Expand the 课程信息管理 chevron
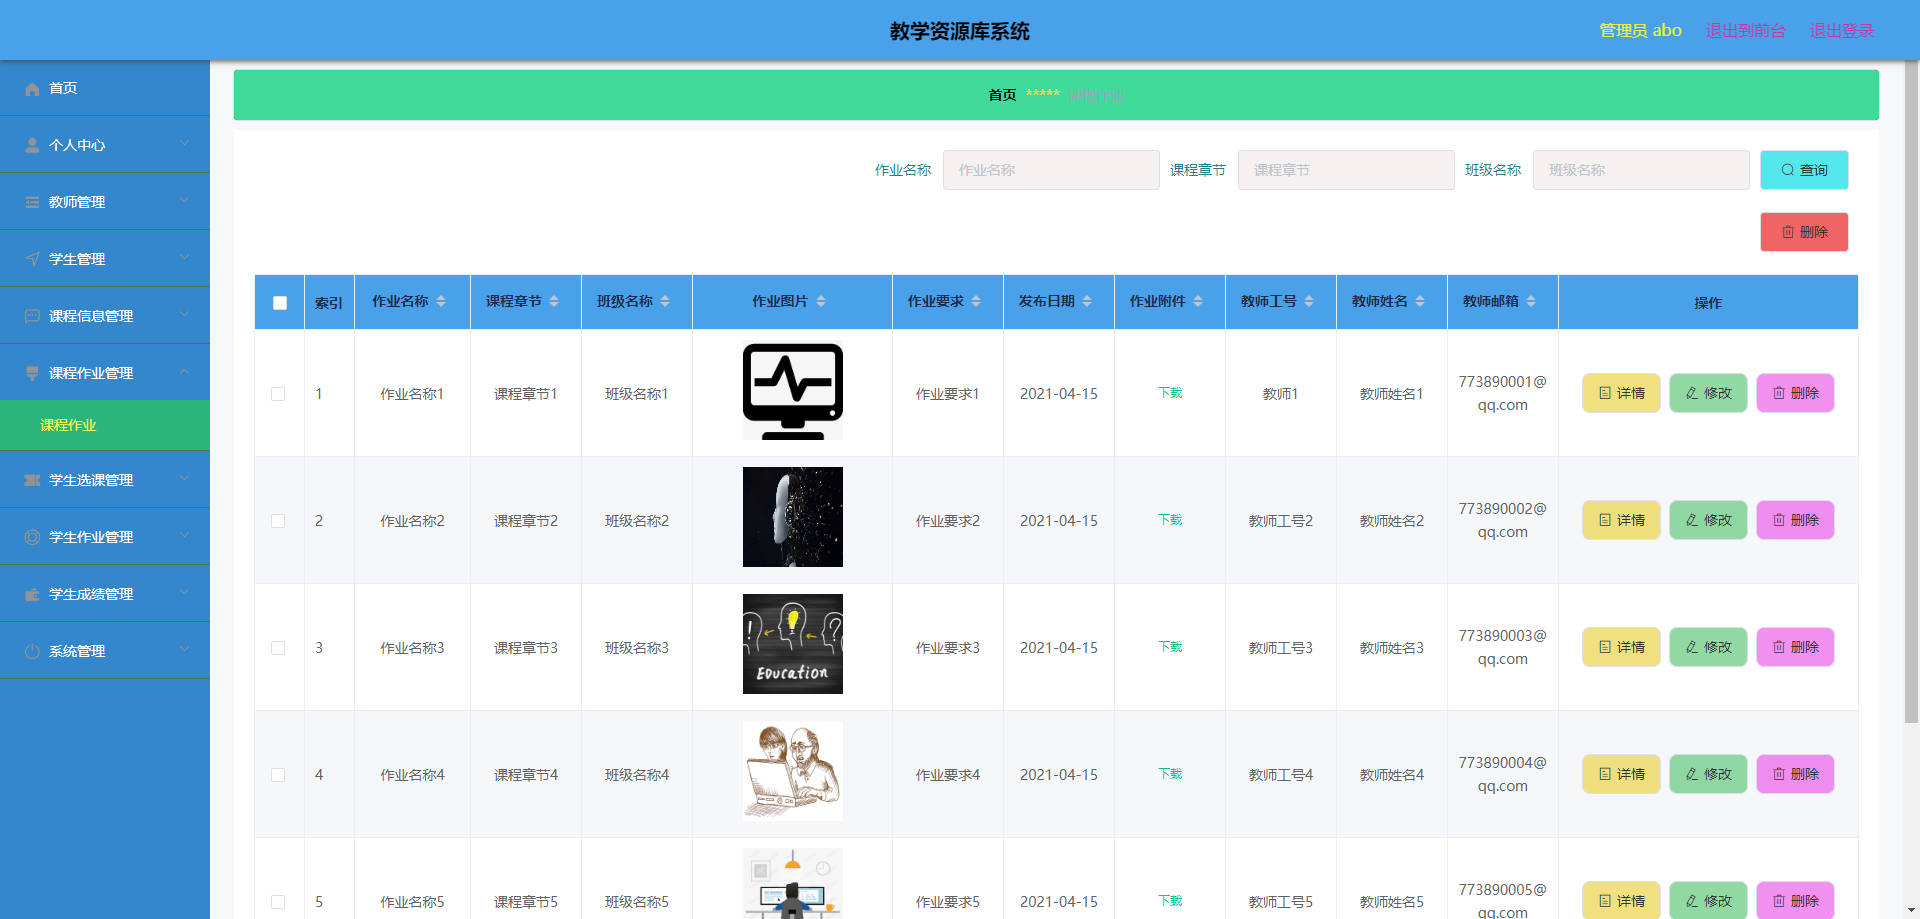 [185, 315]
